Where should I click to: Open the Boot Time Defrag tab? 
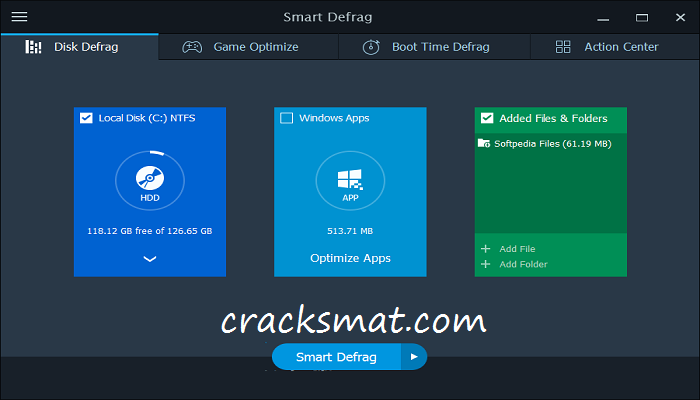(x=434, y=47)
